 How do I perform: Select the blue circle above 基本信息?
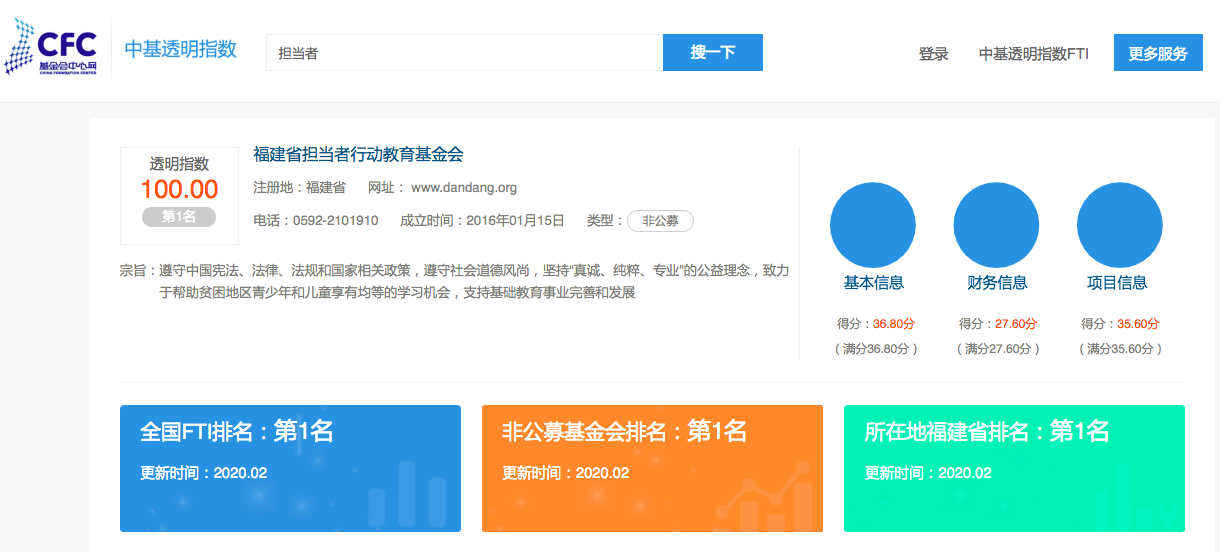coord(873,225)
